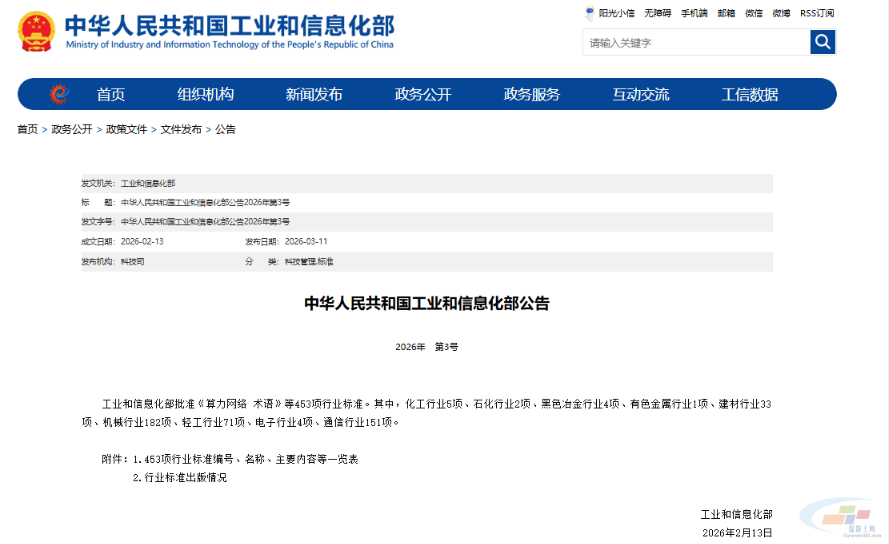Open the 首页 navigation menu item
889x544 pixels.
(x=111, y=95)
